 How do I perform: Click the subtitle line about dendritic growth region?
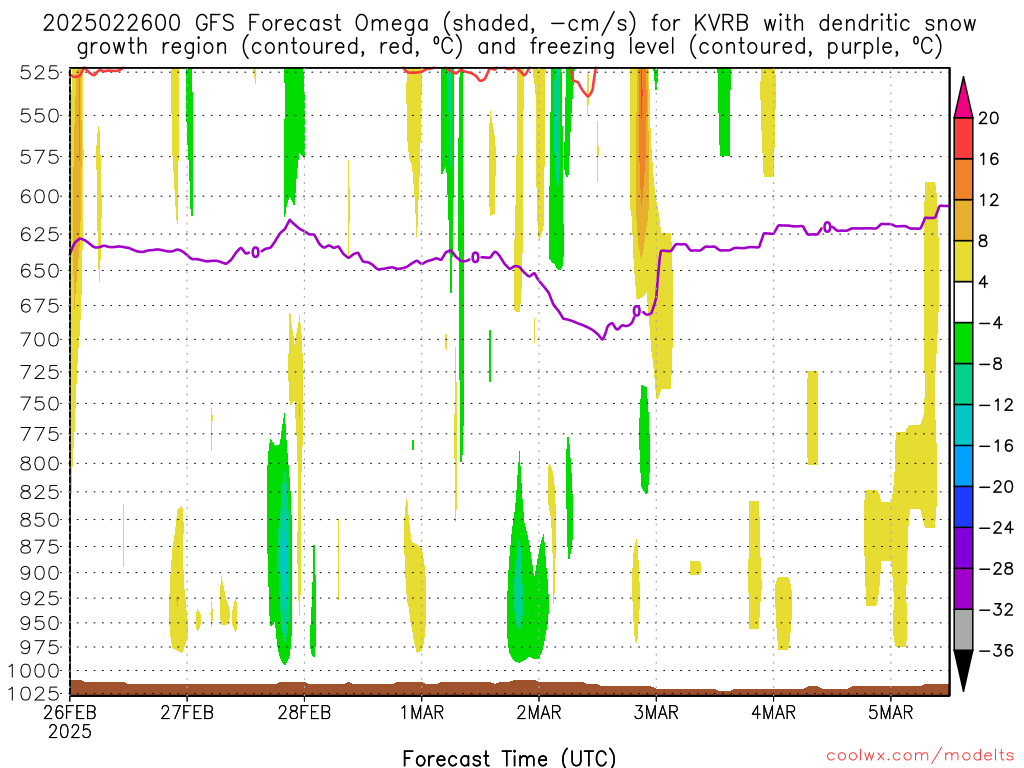pos(509,47)
